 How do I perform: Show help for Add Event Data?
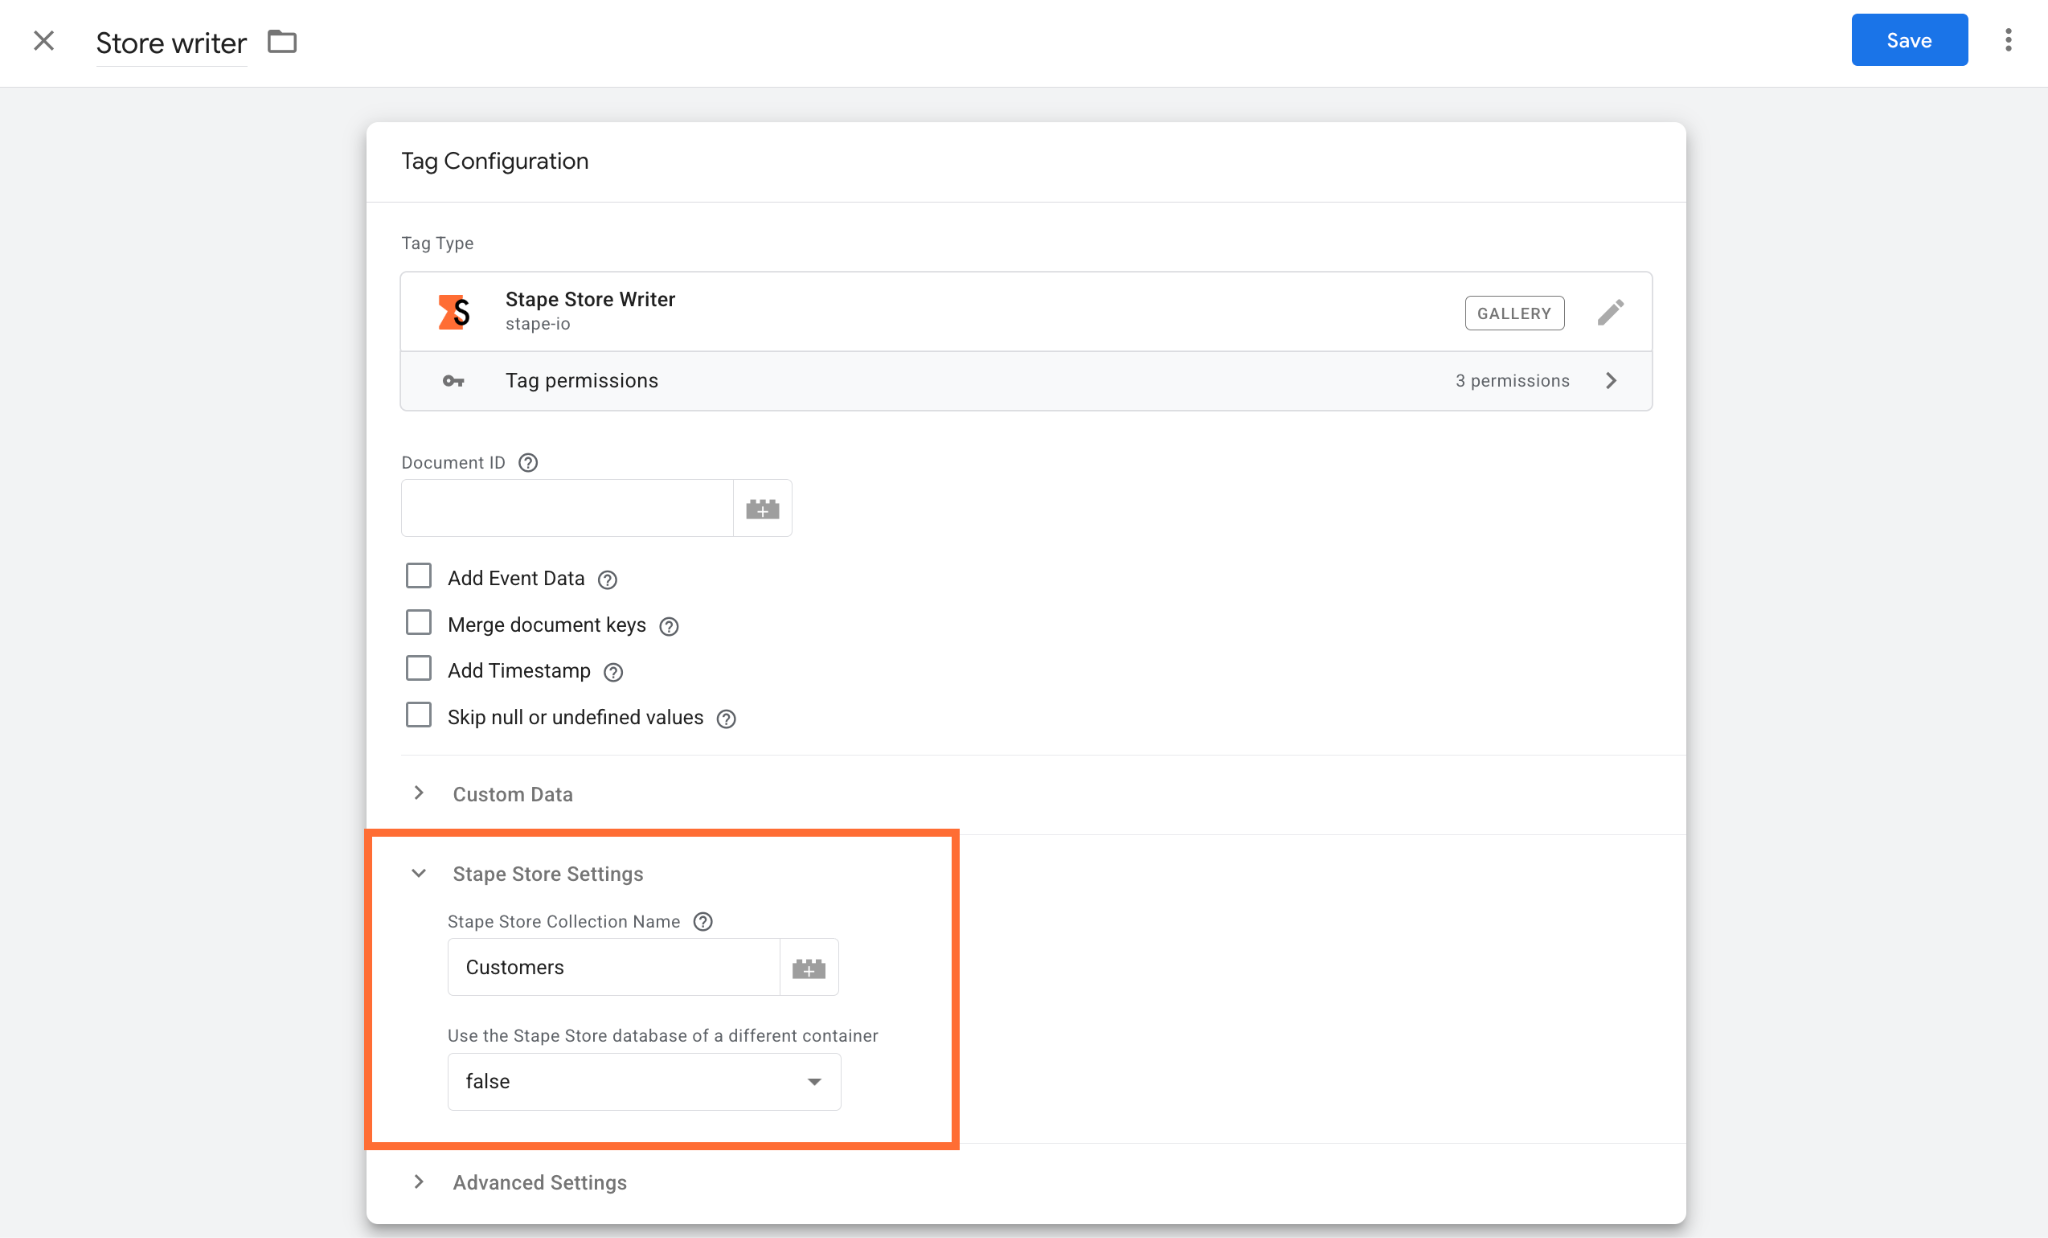pos(607,580)
